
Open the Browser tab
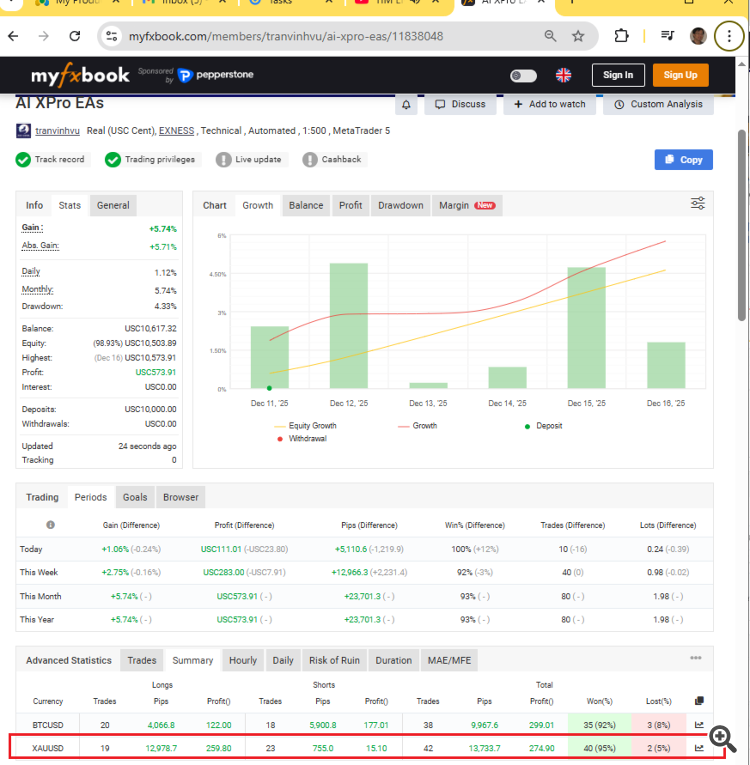181,497
